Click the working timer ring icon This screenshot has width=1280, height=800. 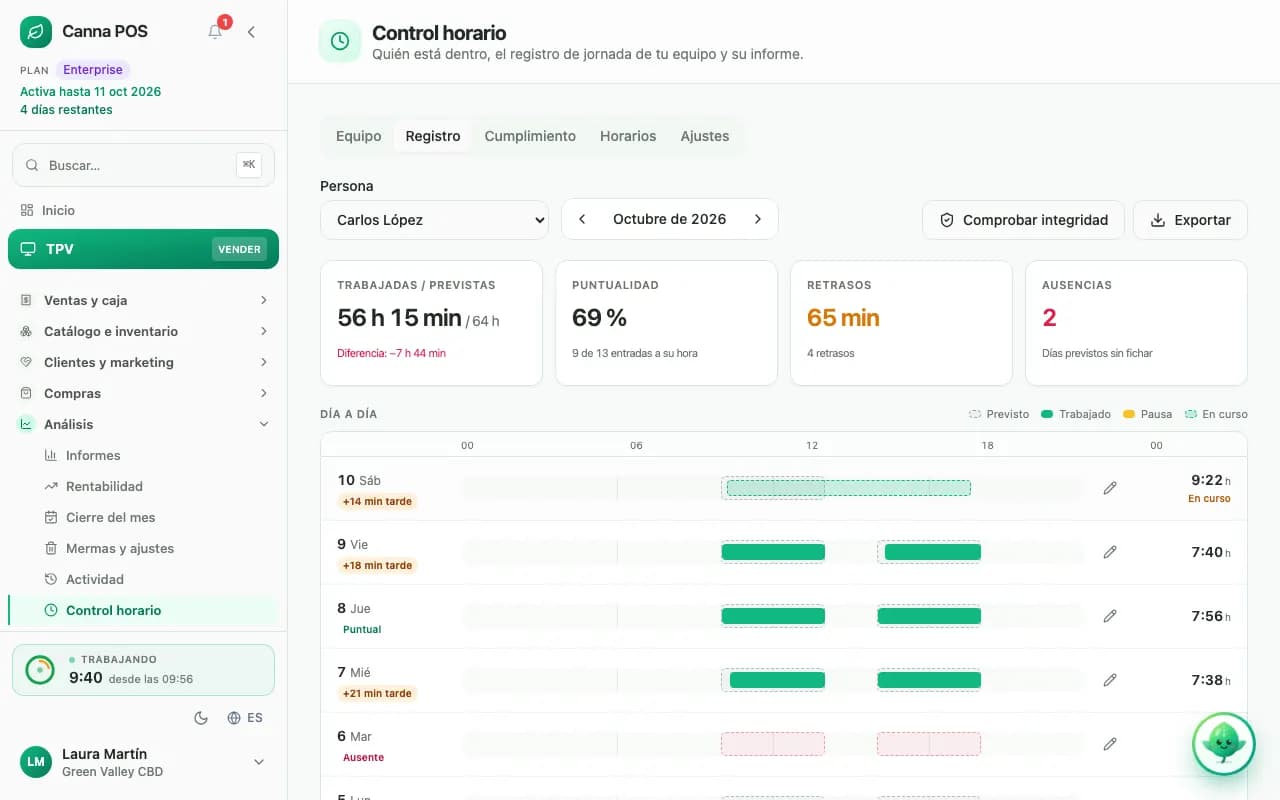(40, 670)
